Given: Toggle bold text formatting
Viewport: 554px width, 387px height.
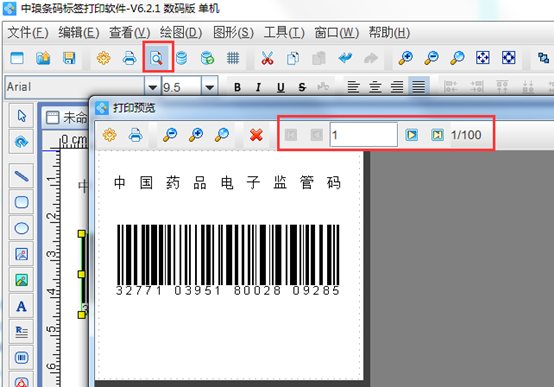Looking at the screenshot, I should click(237, 87).
